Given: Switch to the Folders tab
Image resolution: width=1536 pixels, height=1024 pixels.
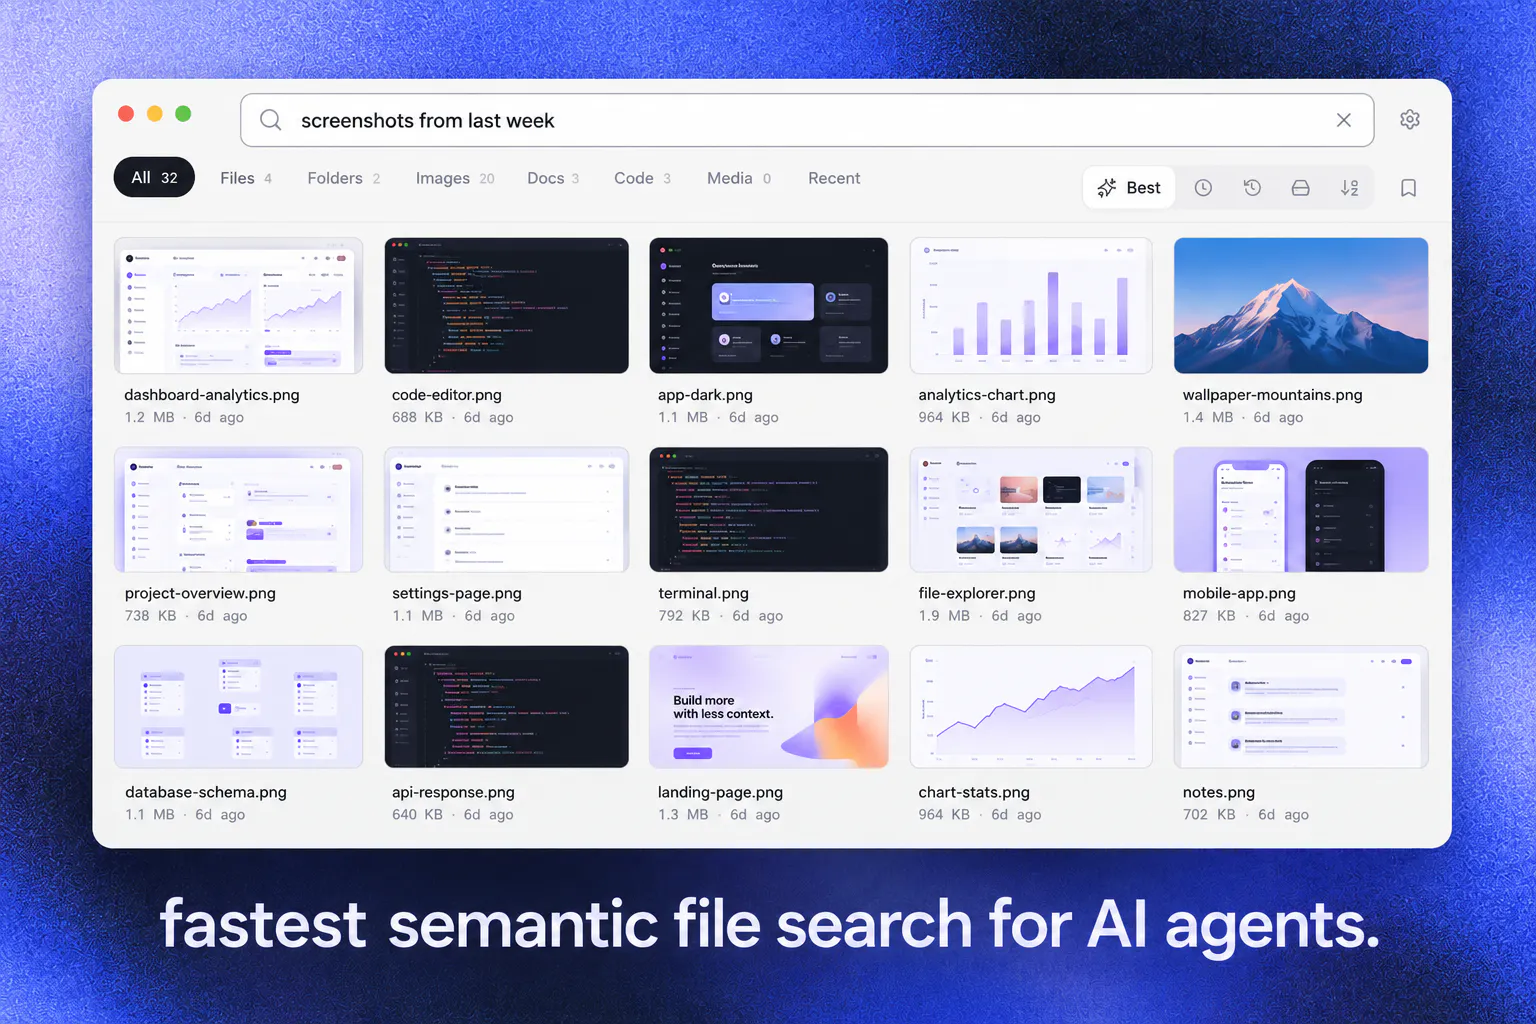Looking at the screenshot, I should pyautogui.click(x=344, y=178).
